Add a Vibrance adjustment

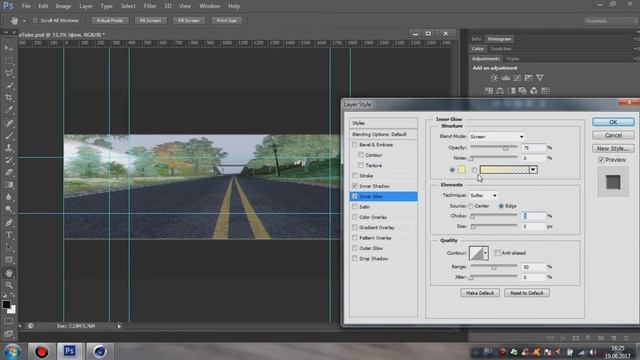540,78
